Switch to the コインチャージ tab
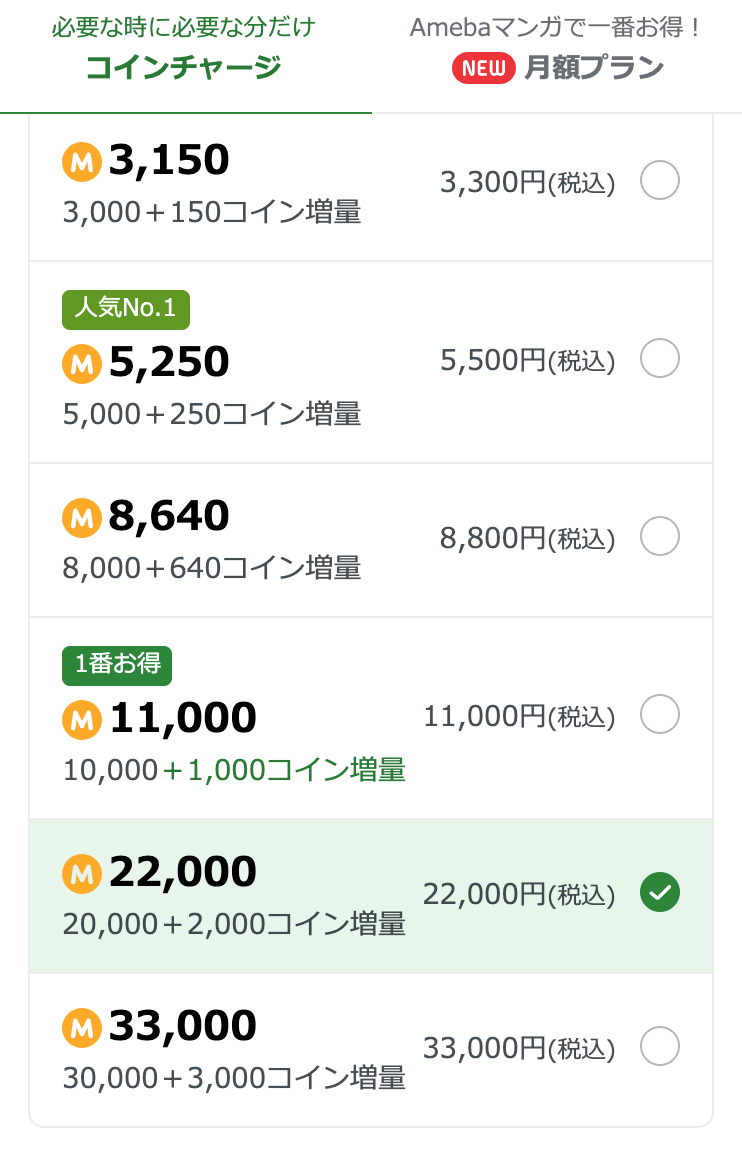742x1154 pixels. (184, 55)
